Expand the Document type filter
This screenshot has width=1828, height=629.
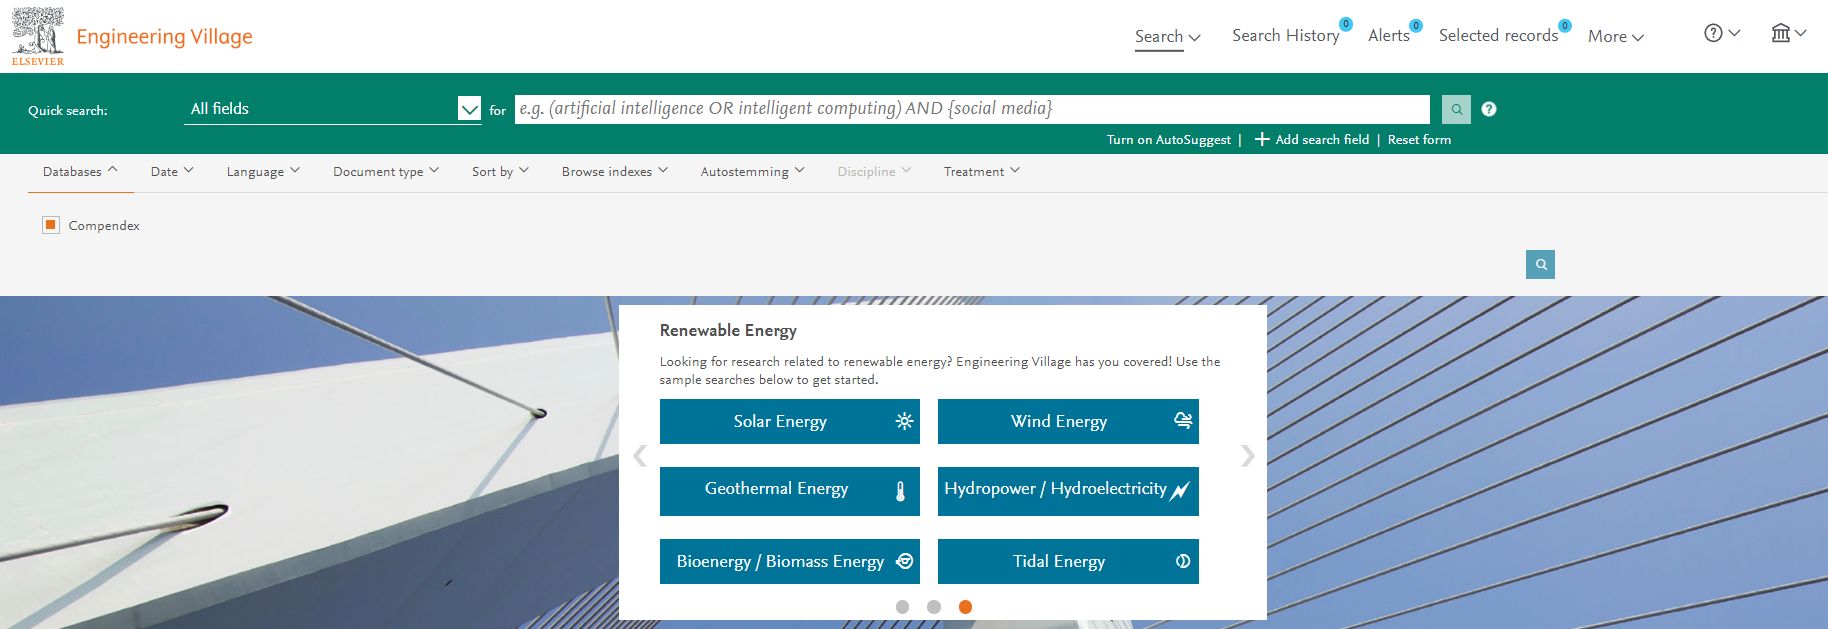pyautogui.click(x=386, y=171)
